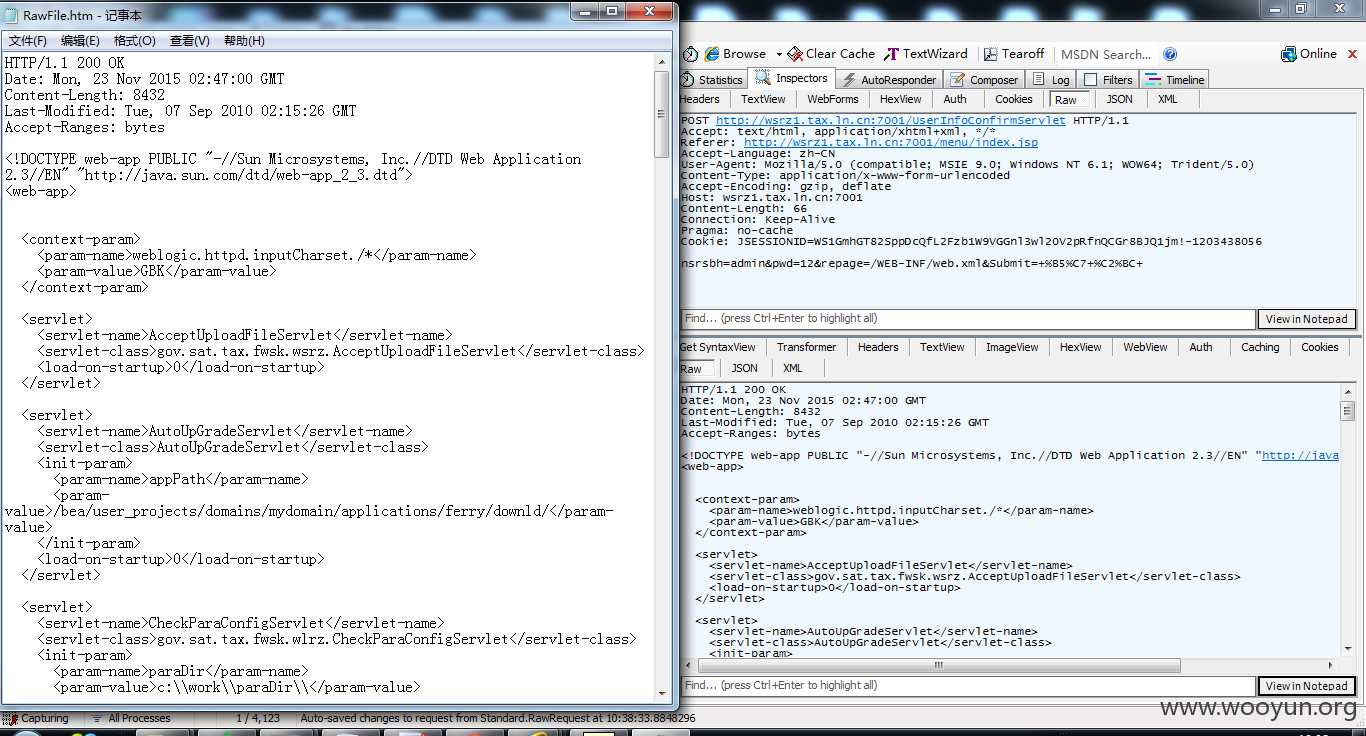Open the Filters tab with checkbox
1366x736 pixels.
pyautogui.click(x=1108, y=80)
